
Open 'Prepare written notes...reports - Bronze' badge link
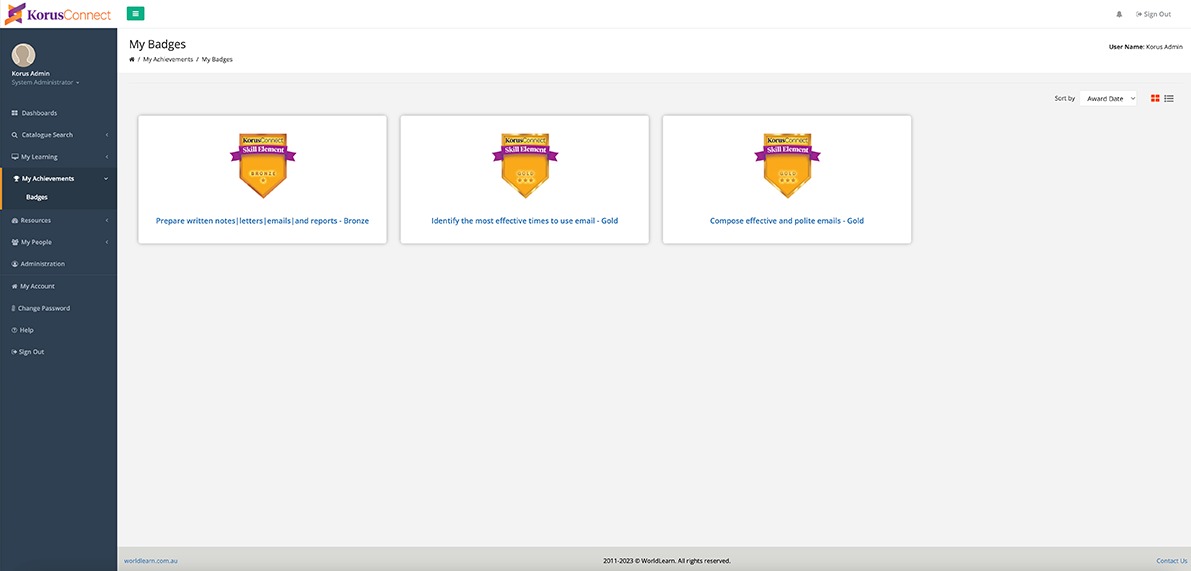coord(262,221)
